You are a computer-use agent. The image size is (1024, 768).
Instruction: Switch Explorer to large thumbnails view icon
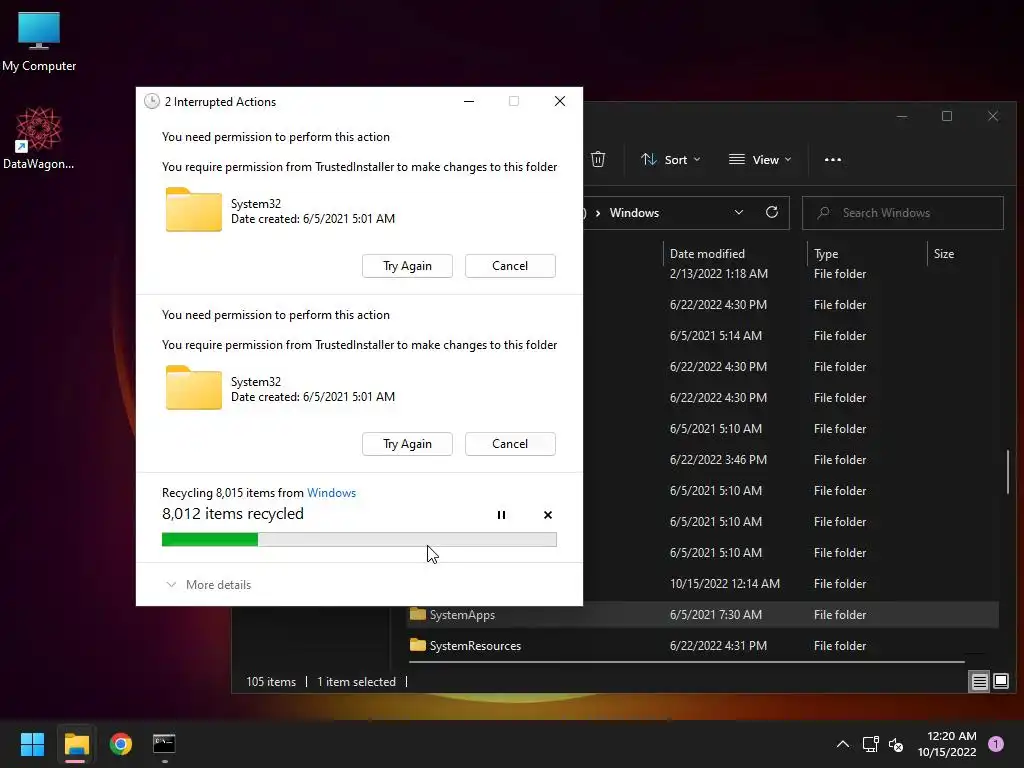[1000, 682]
